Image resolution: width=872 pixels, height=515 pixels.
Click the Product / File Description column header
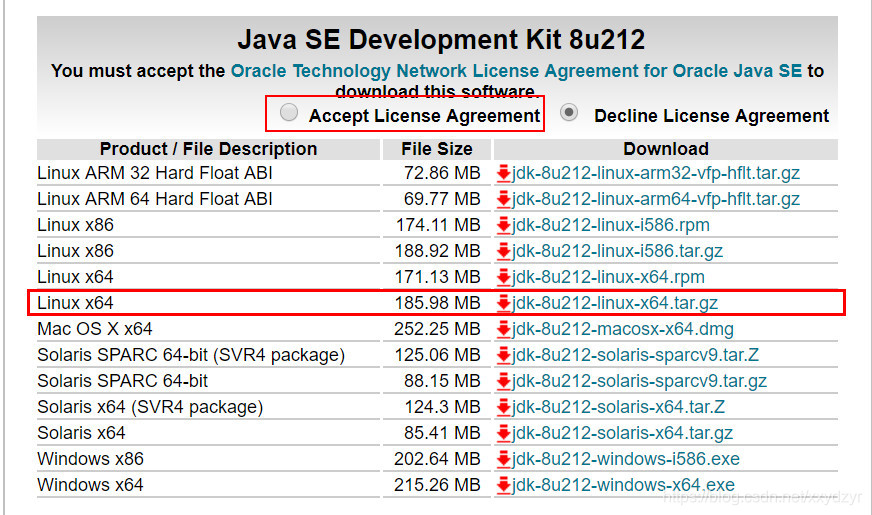[209, 149]
